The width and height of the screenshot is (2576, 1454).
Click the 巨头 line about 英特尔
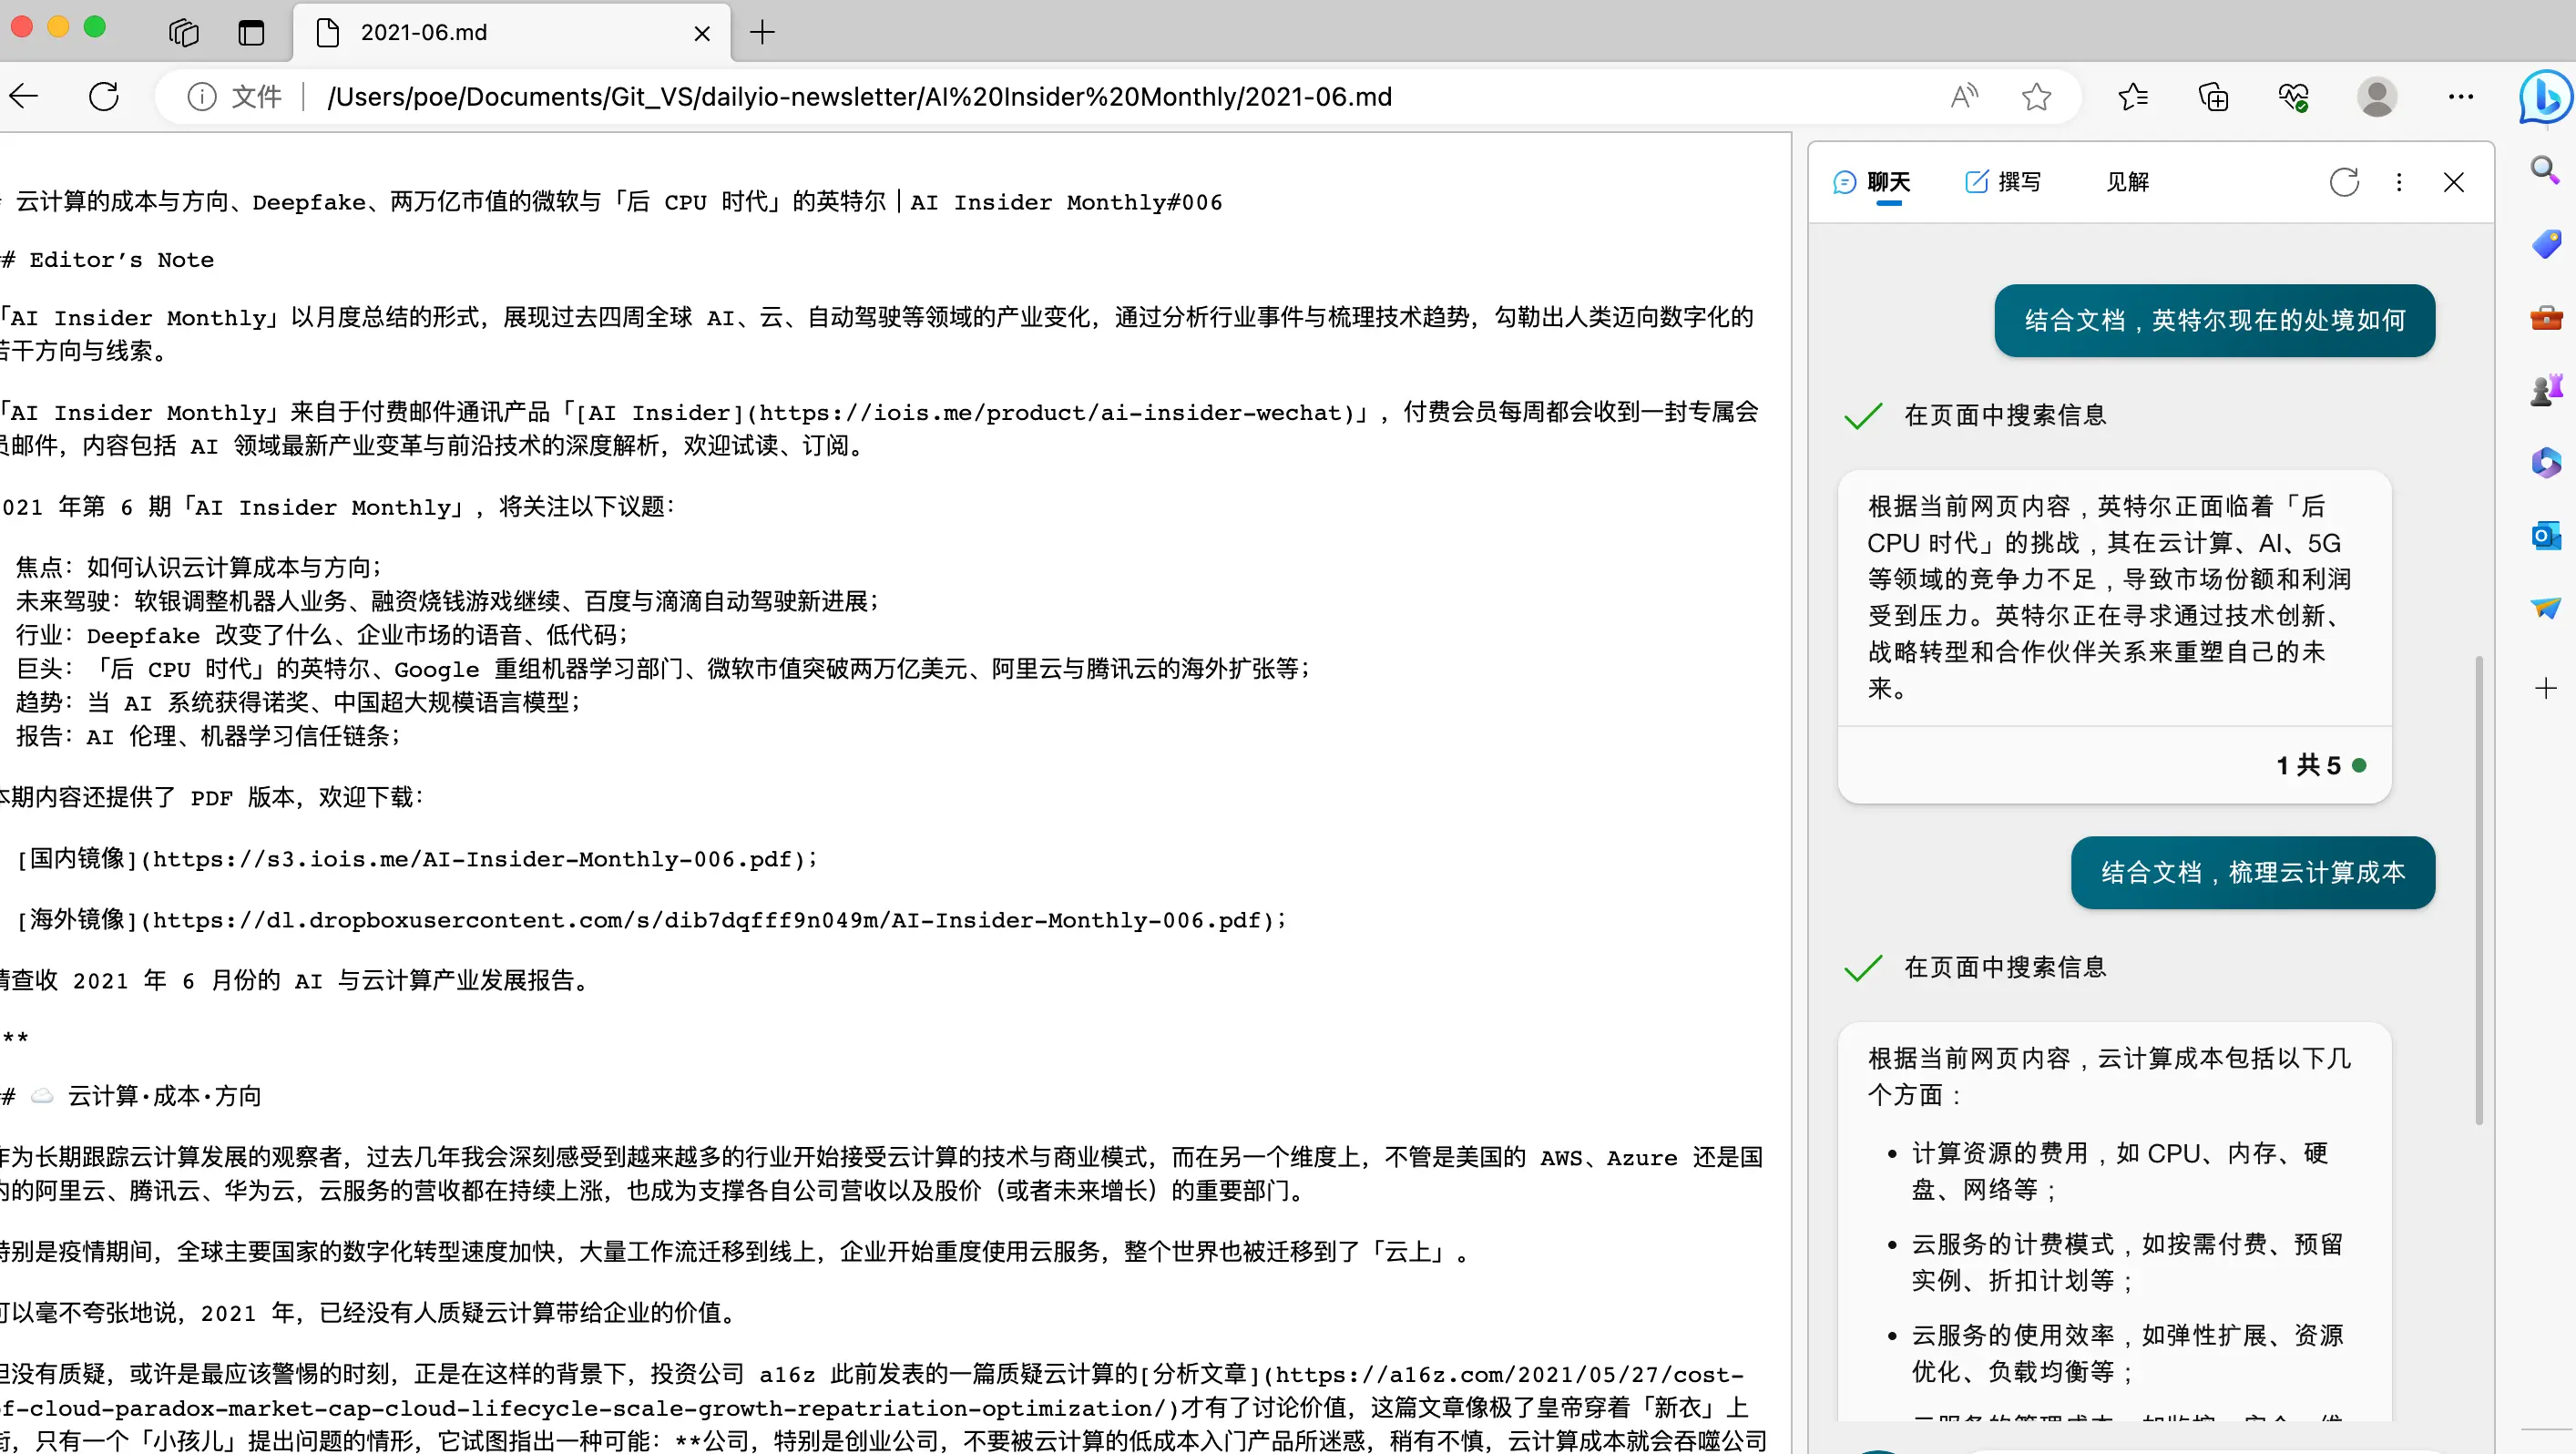(663, 669)
